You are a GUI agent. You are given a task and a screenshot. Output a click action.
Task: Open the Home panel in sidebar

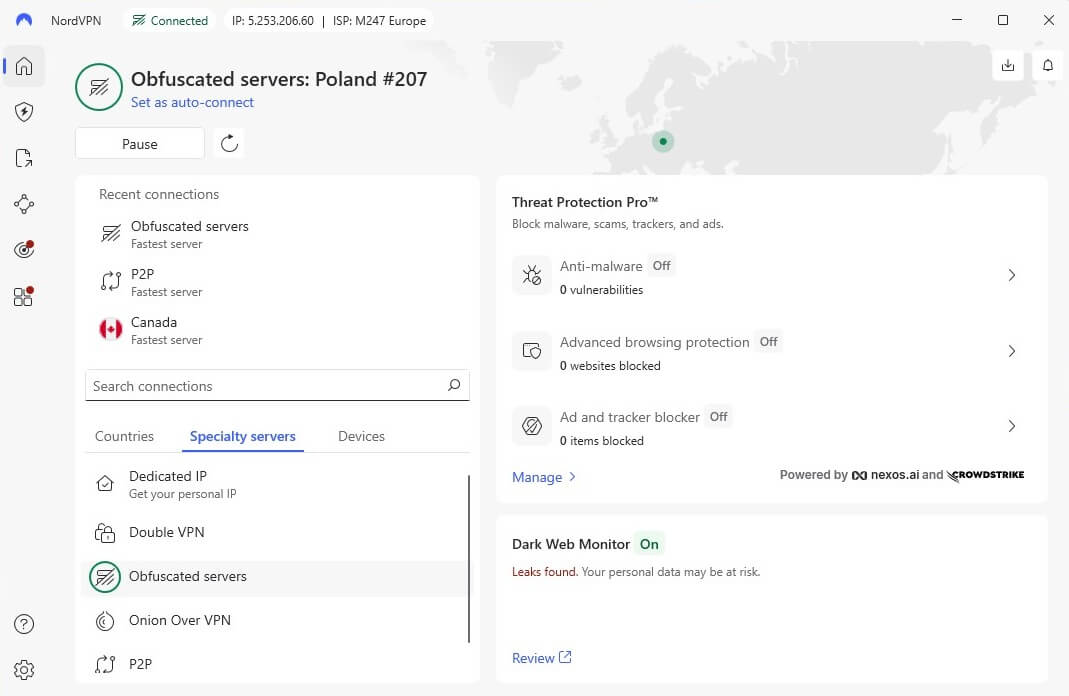[x=23, y=66]
